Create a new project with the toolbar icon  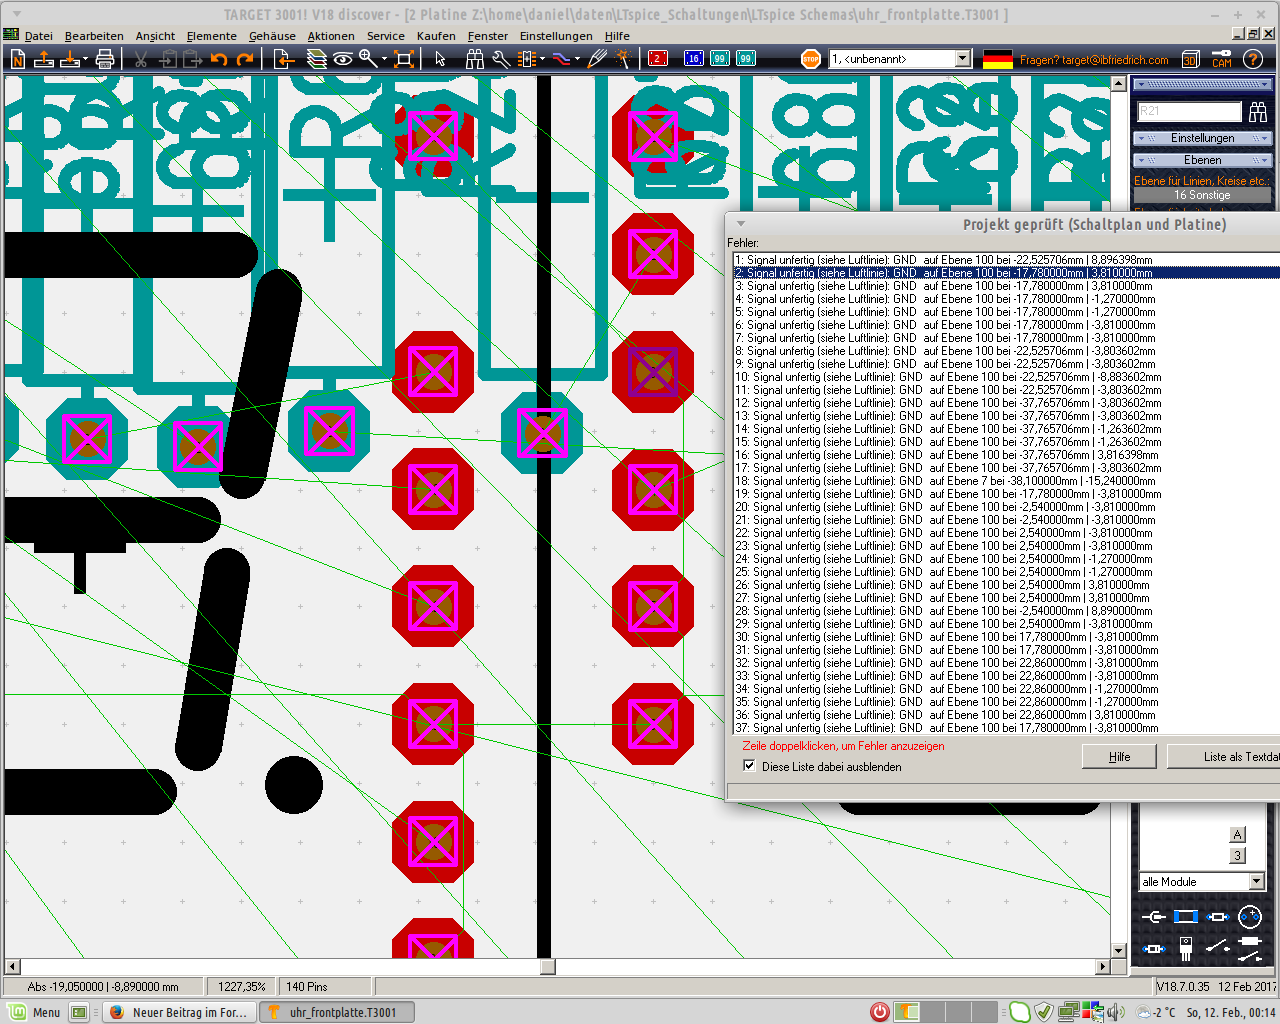(18, 59)
